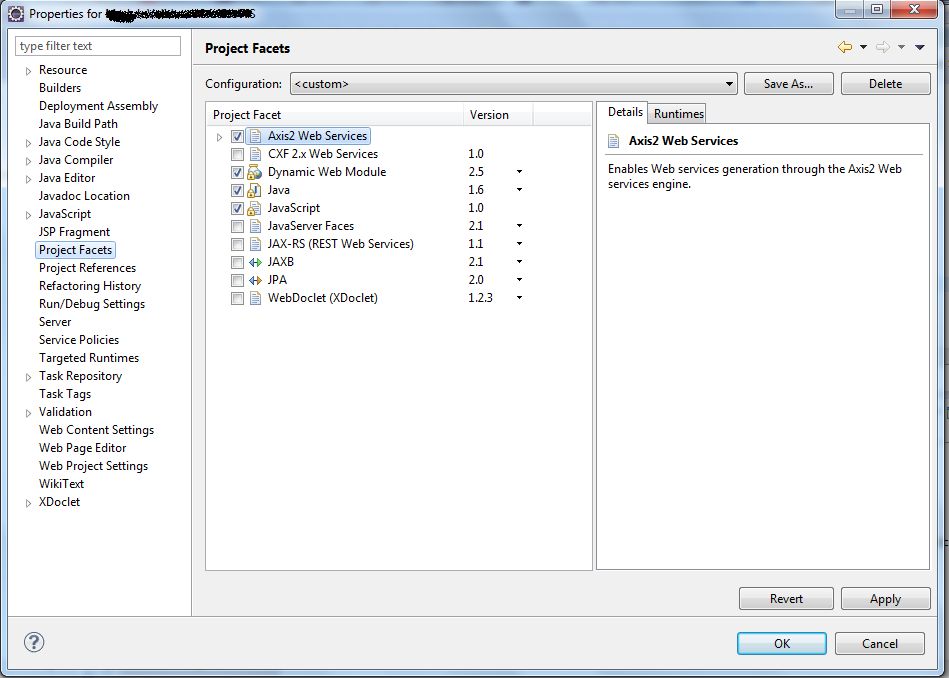949x678 pixels.
Task: Open the view menu triangle in header
Action: 920,47
